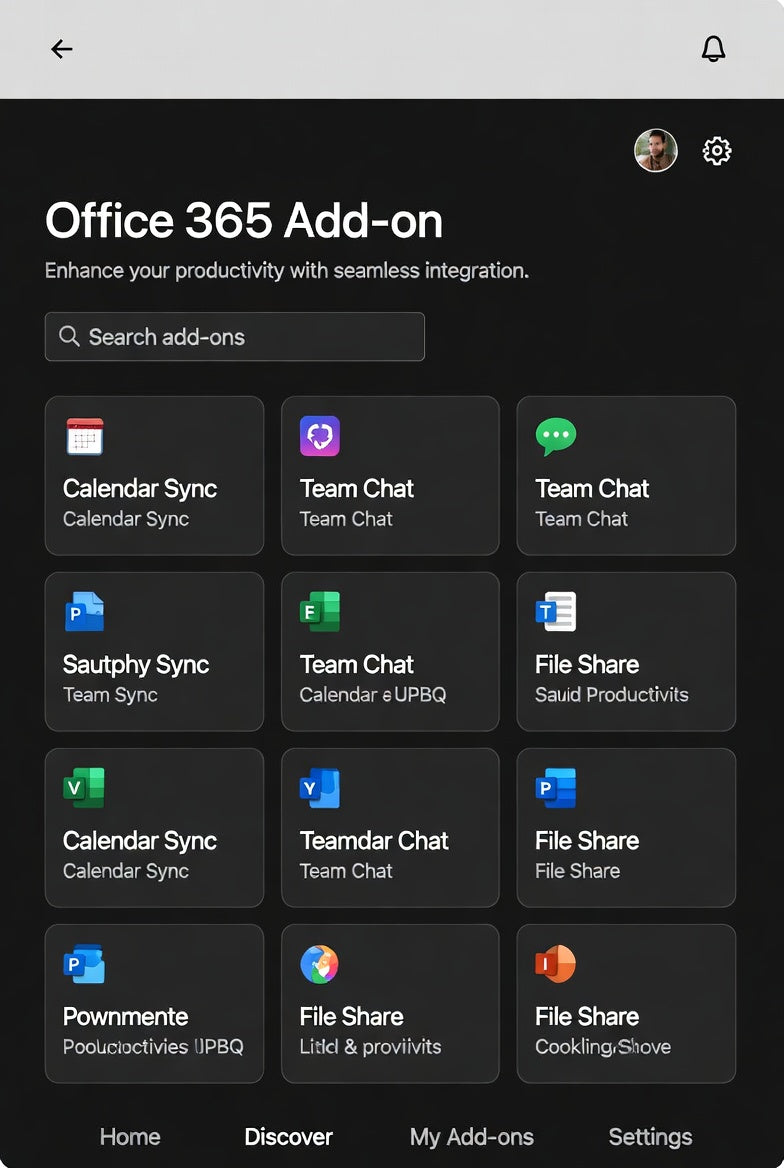Select the 'Litld & proviivits' subtitle

pyautogui.click(x=370, y=1047)
